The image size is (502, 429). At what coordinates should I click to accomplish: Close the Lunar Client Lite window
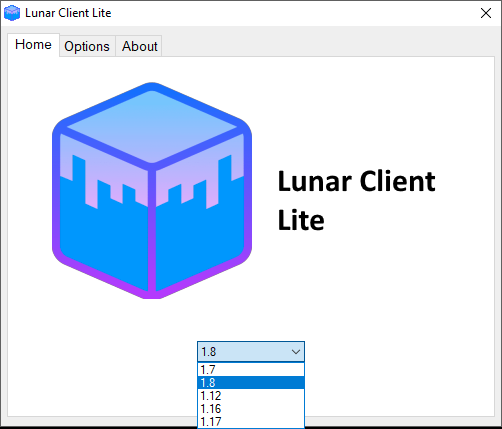tap(486, 13)
